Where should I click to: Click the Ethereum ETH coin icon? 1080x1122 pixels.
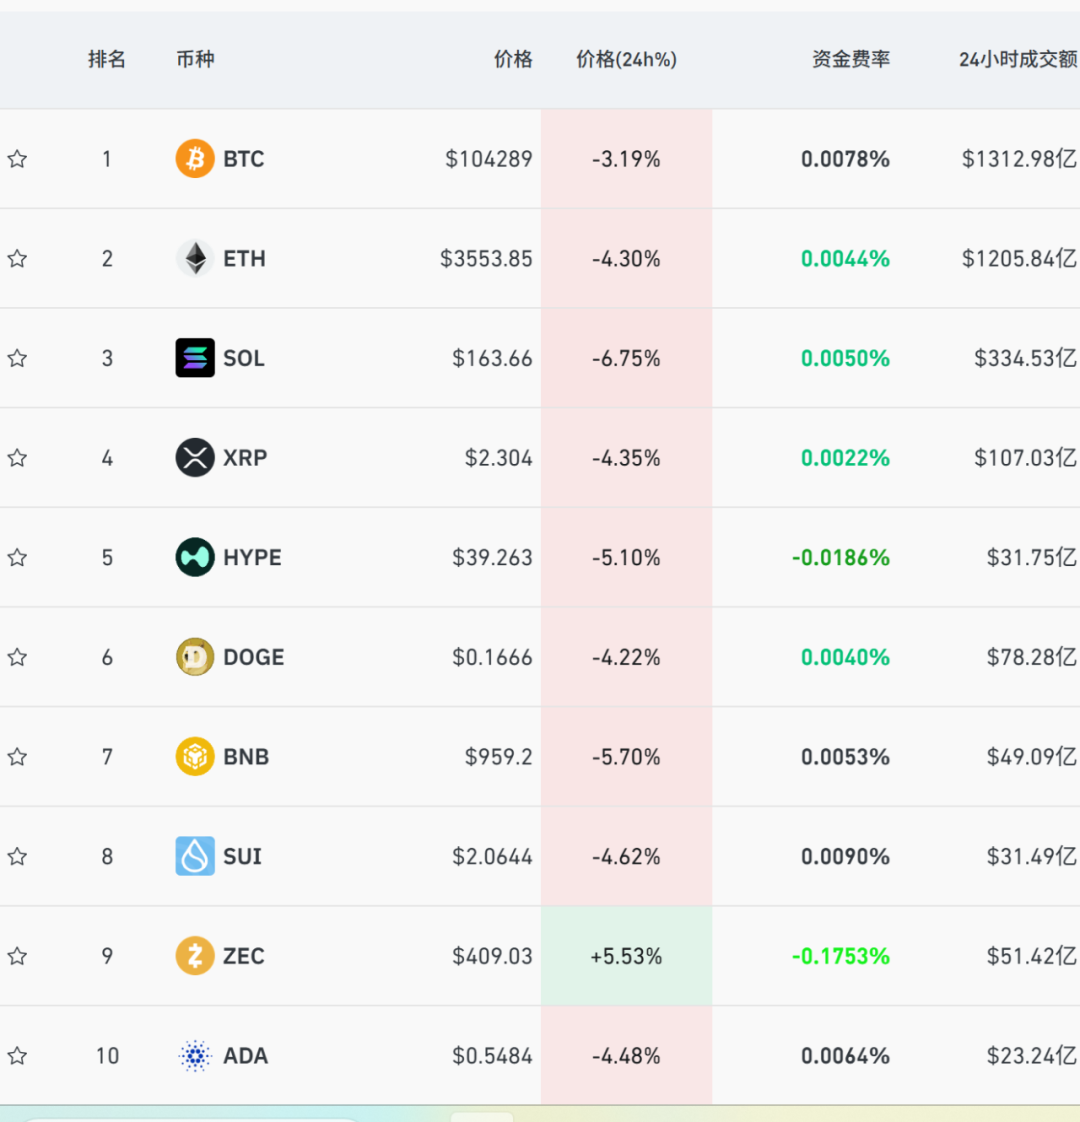point(195,259)
